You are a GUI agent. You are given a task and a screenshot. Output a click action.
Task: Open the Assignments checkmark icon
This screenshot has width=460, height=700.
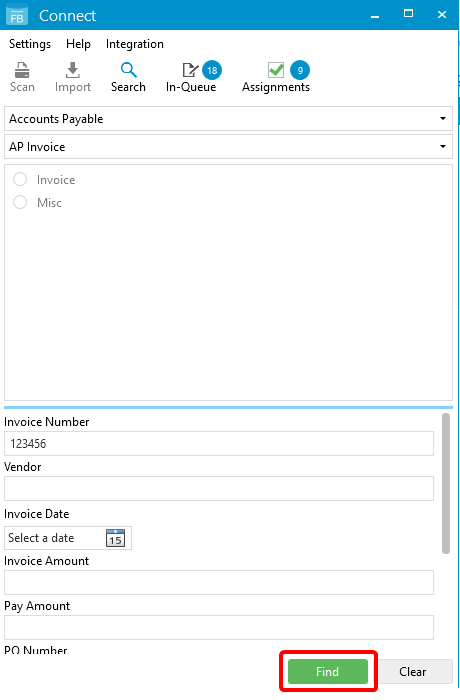click(x=276, y=70)
